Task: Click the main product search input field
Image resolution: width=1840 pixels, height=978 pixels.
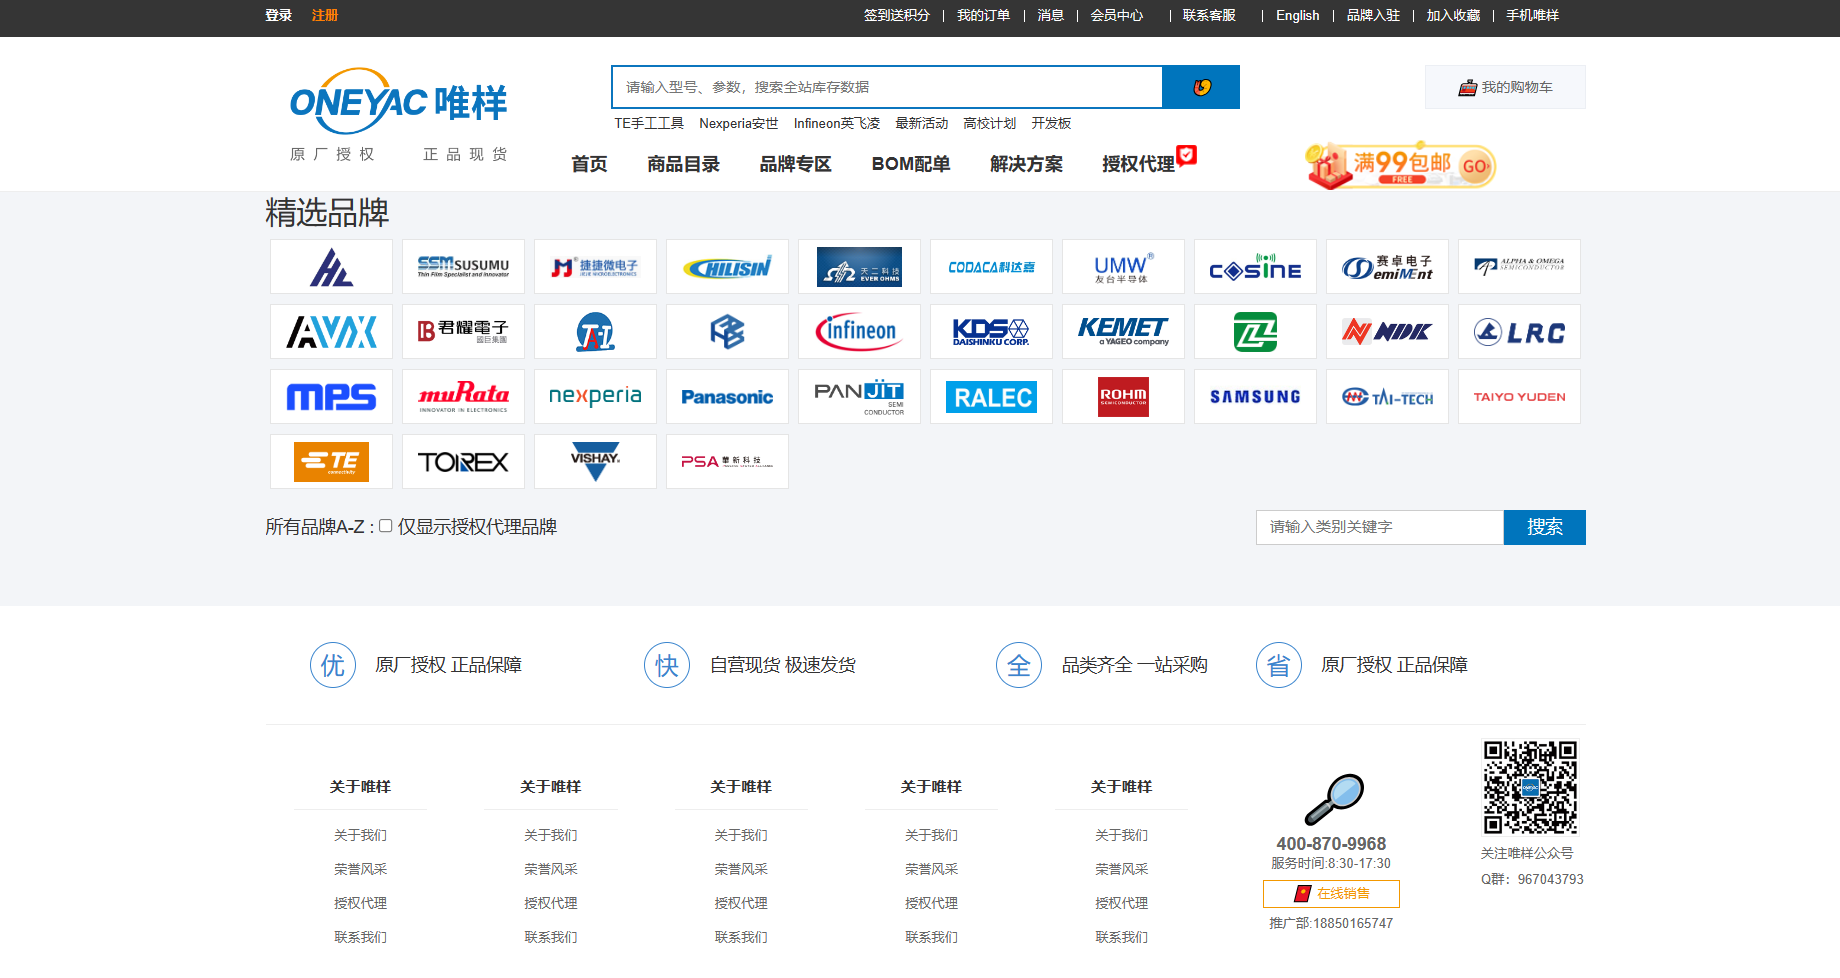Action: click(x=887, y=87)
